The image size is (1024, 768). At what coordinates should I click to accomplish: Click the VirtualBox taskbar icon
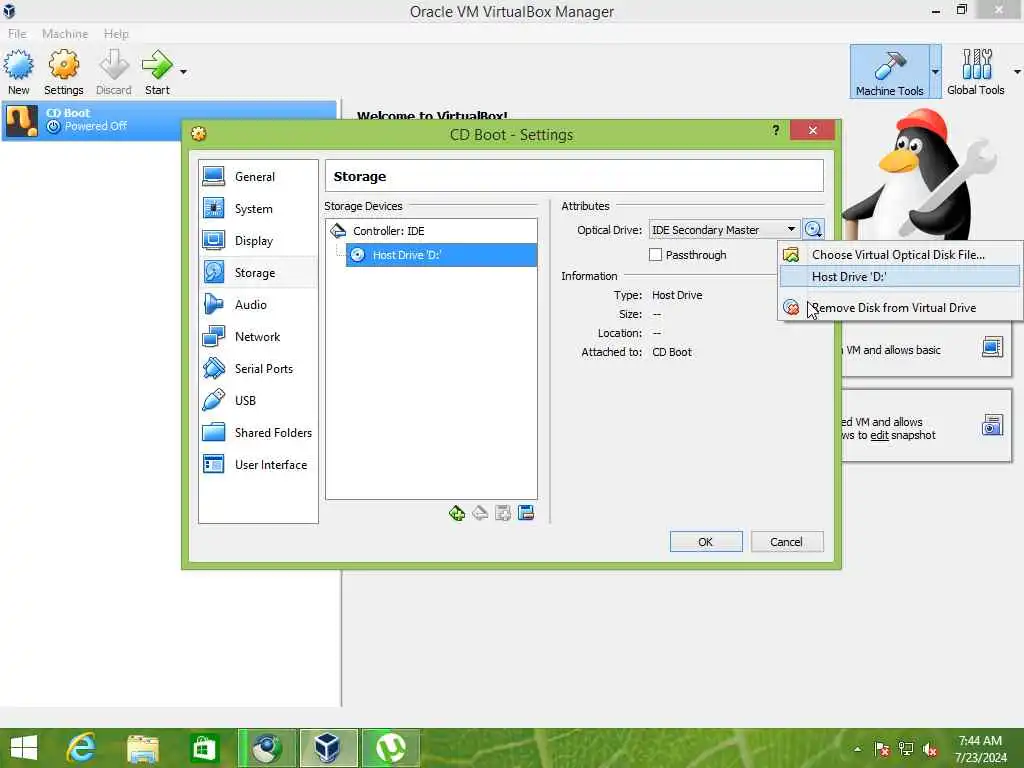(x=328, y=748)
